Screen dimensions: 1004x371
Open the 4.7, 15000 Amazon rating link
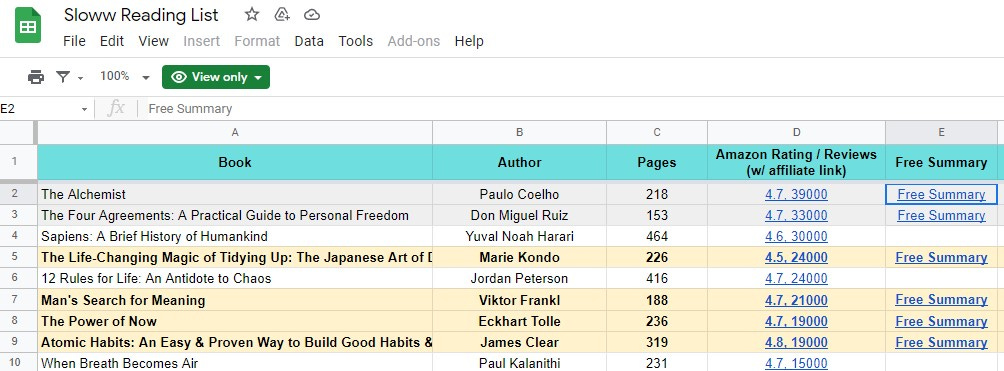tap(796, 363)
